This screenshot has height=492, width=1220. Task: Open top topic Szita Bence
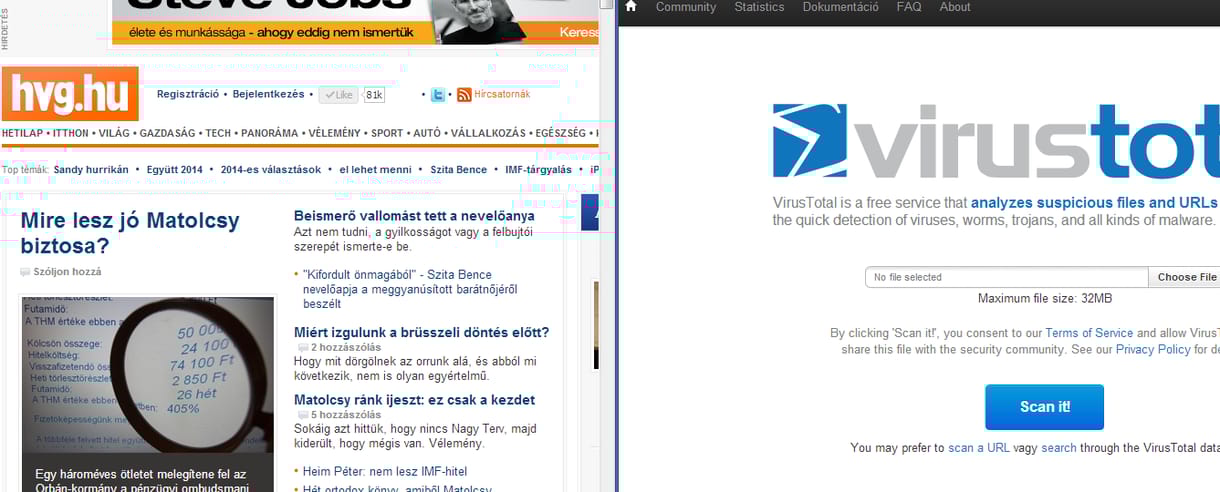(x=459, y=170)
